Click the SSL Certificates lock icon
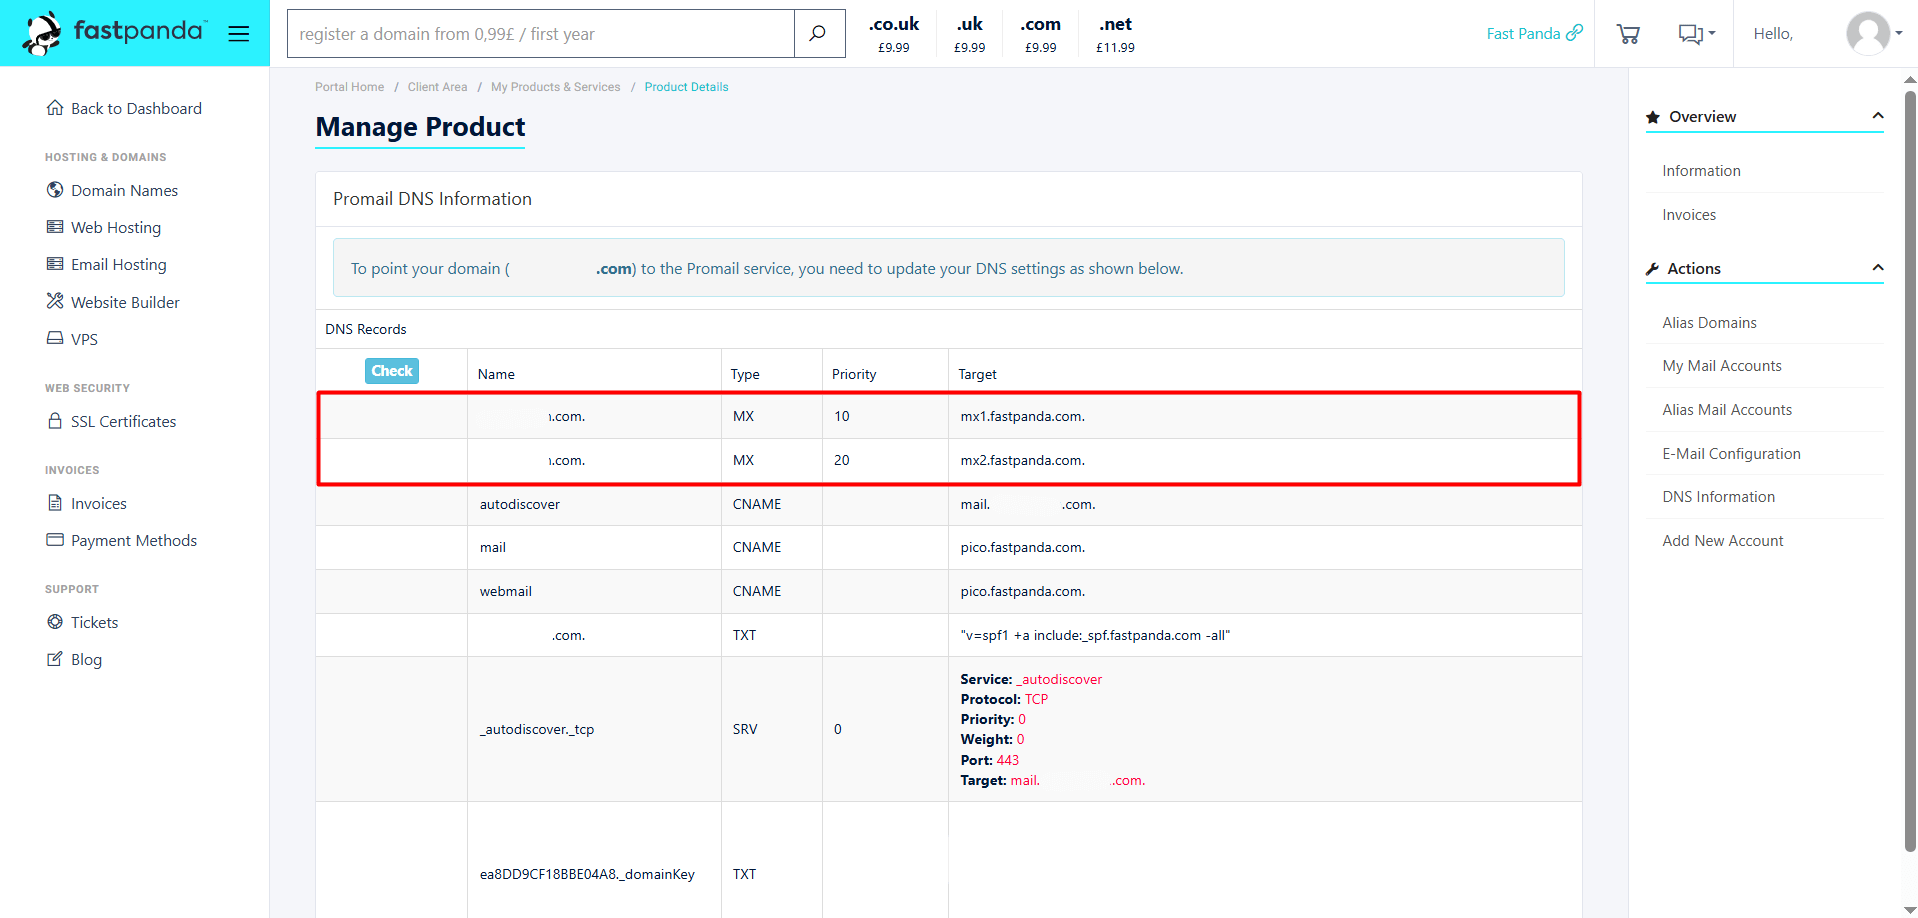This screenshot has height=918, width=1918. coord(55,421)
